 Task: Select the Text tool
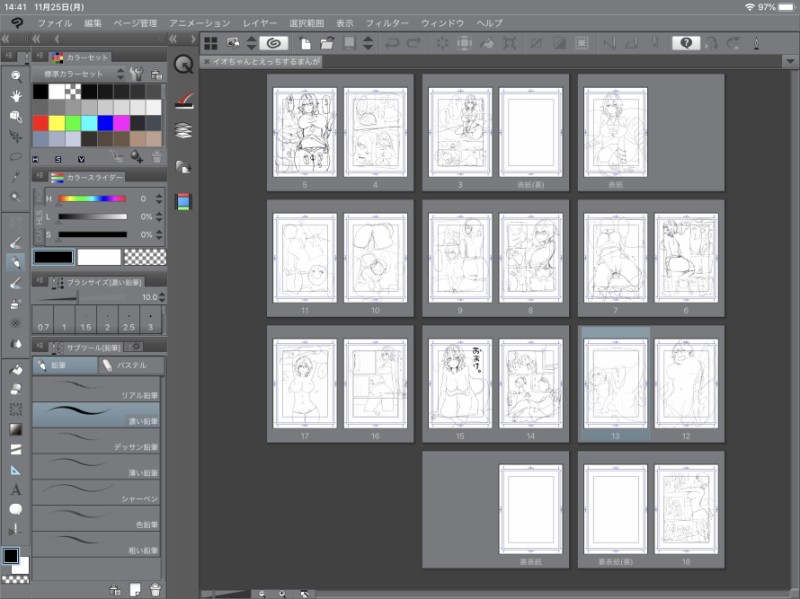[16, 490]
